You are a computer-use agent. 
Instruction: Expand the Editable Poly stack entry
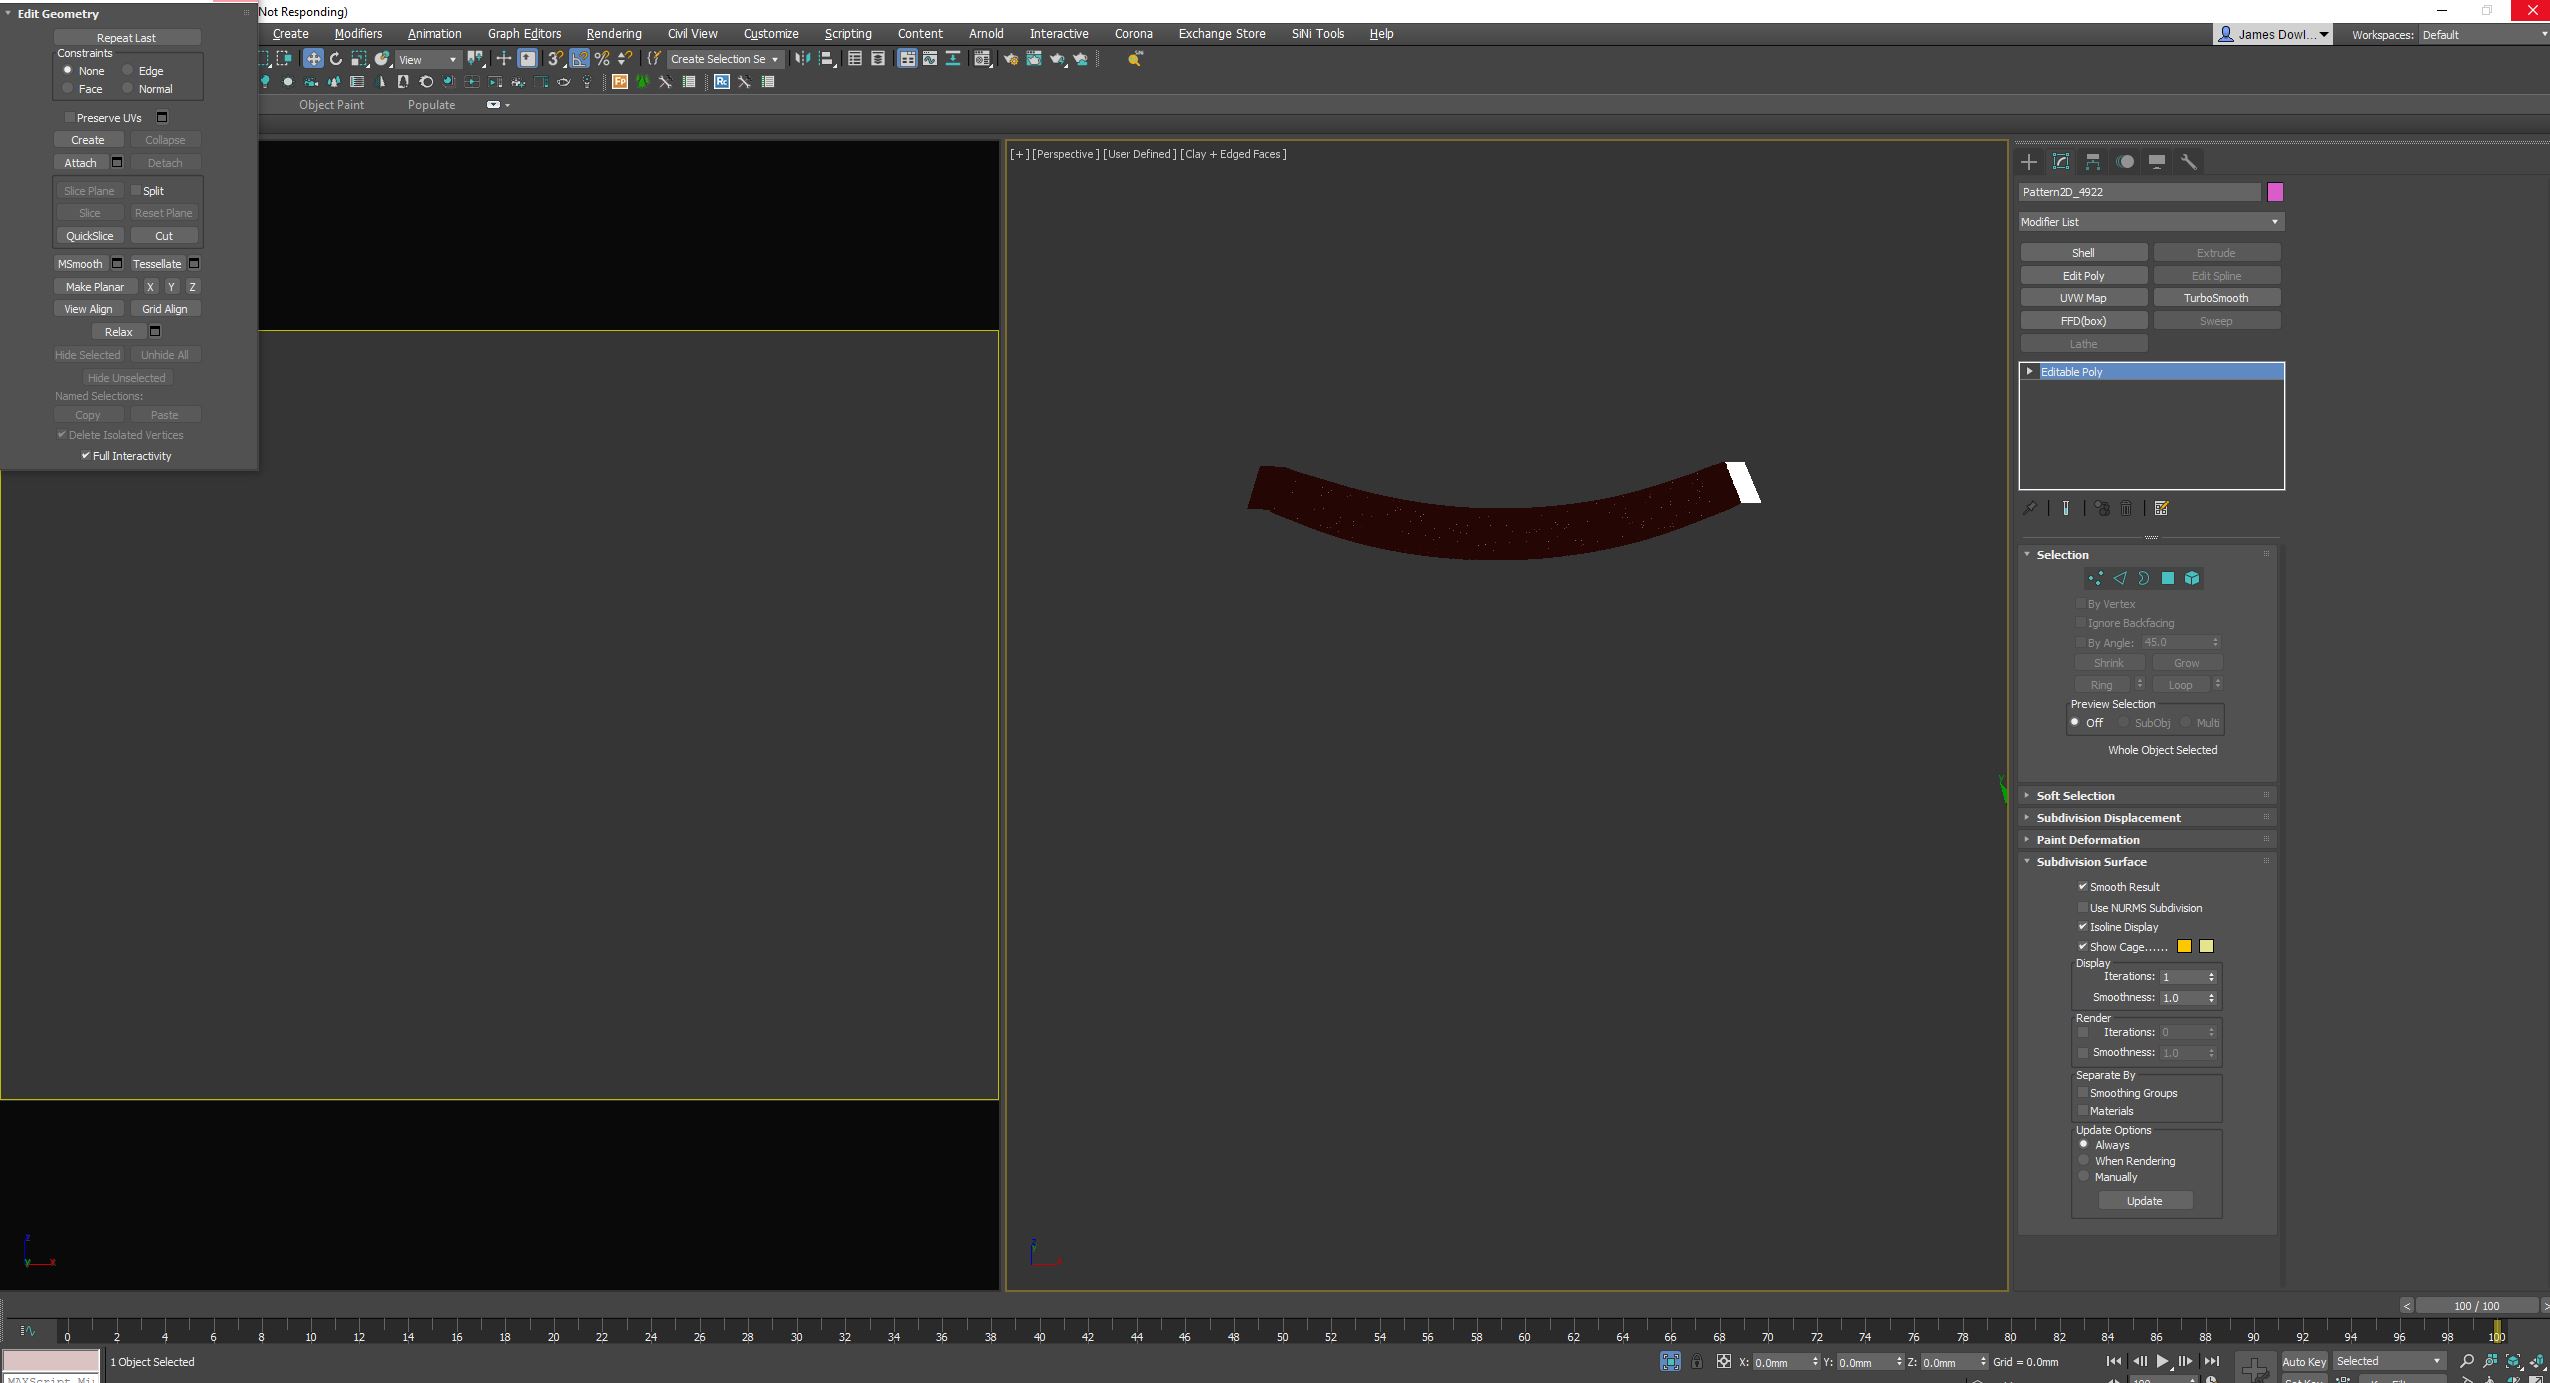2030,372
